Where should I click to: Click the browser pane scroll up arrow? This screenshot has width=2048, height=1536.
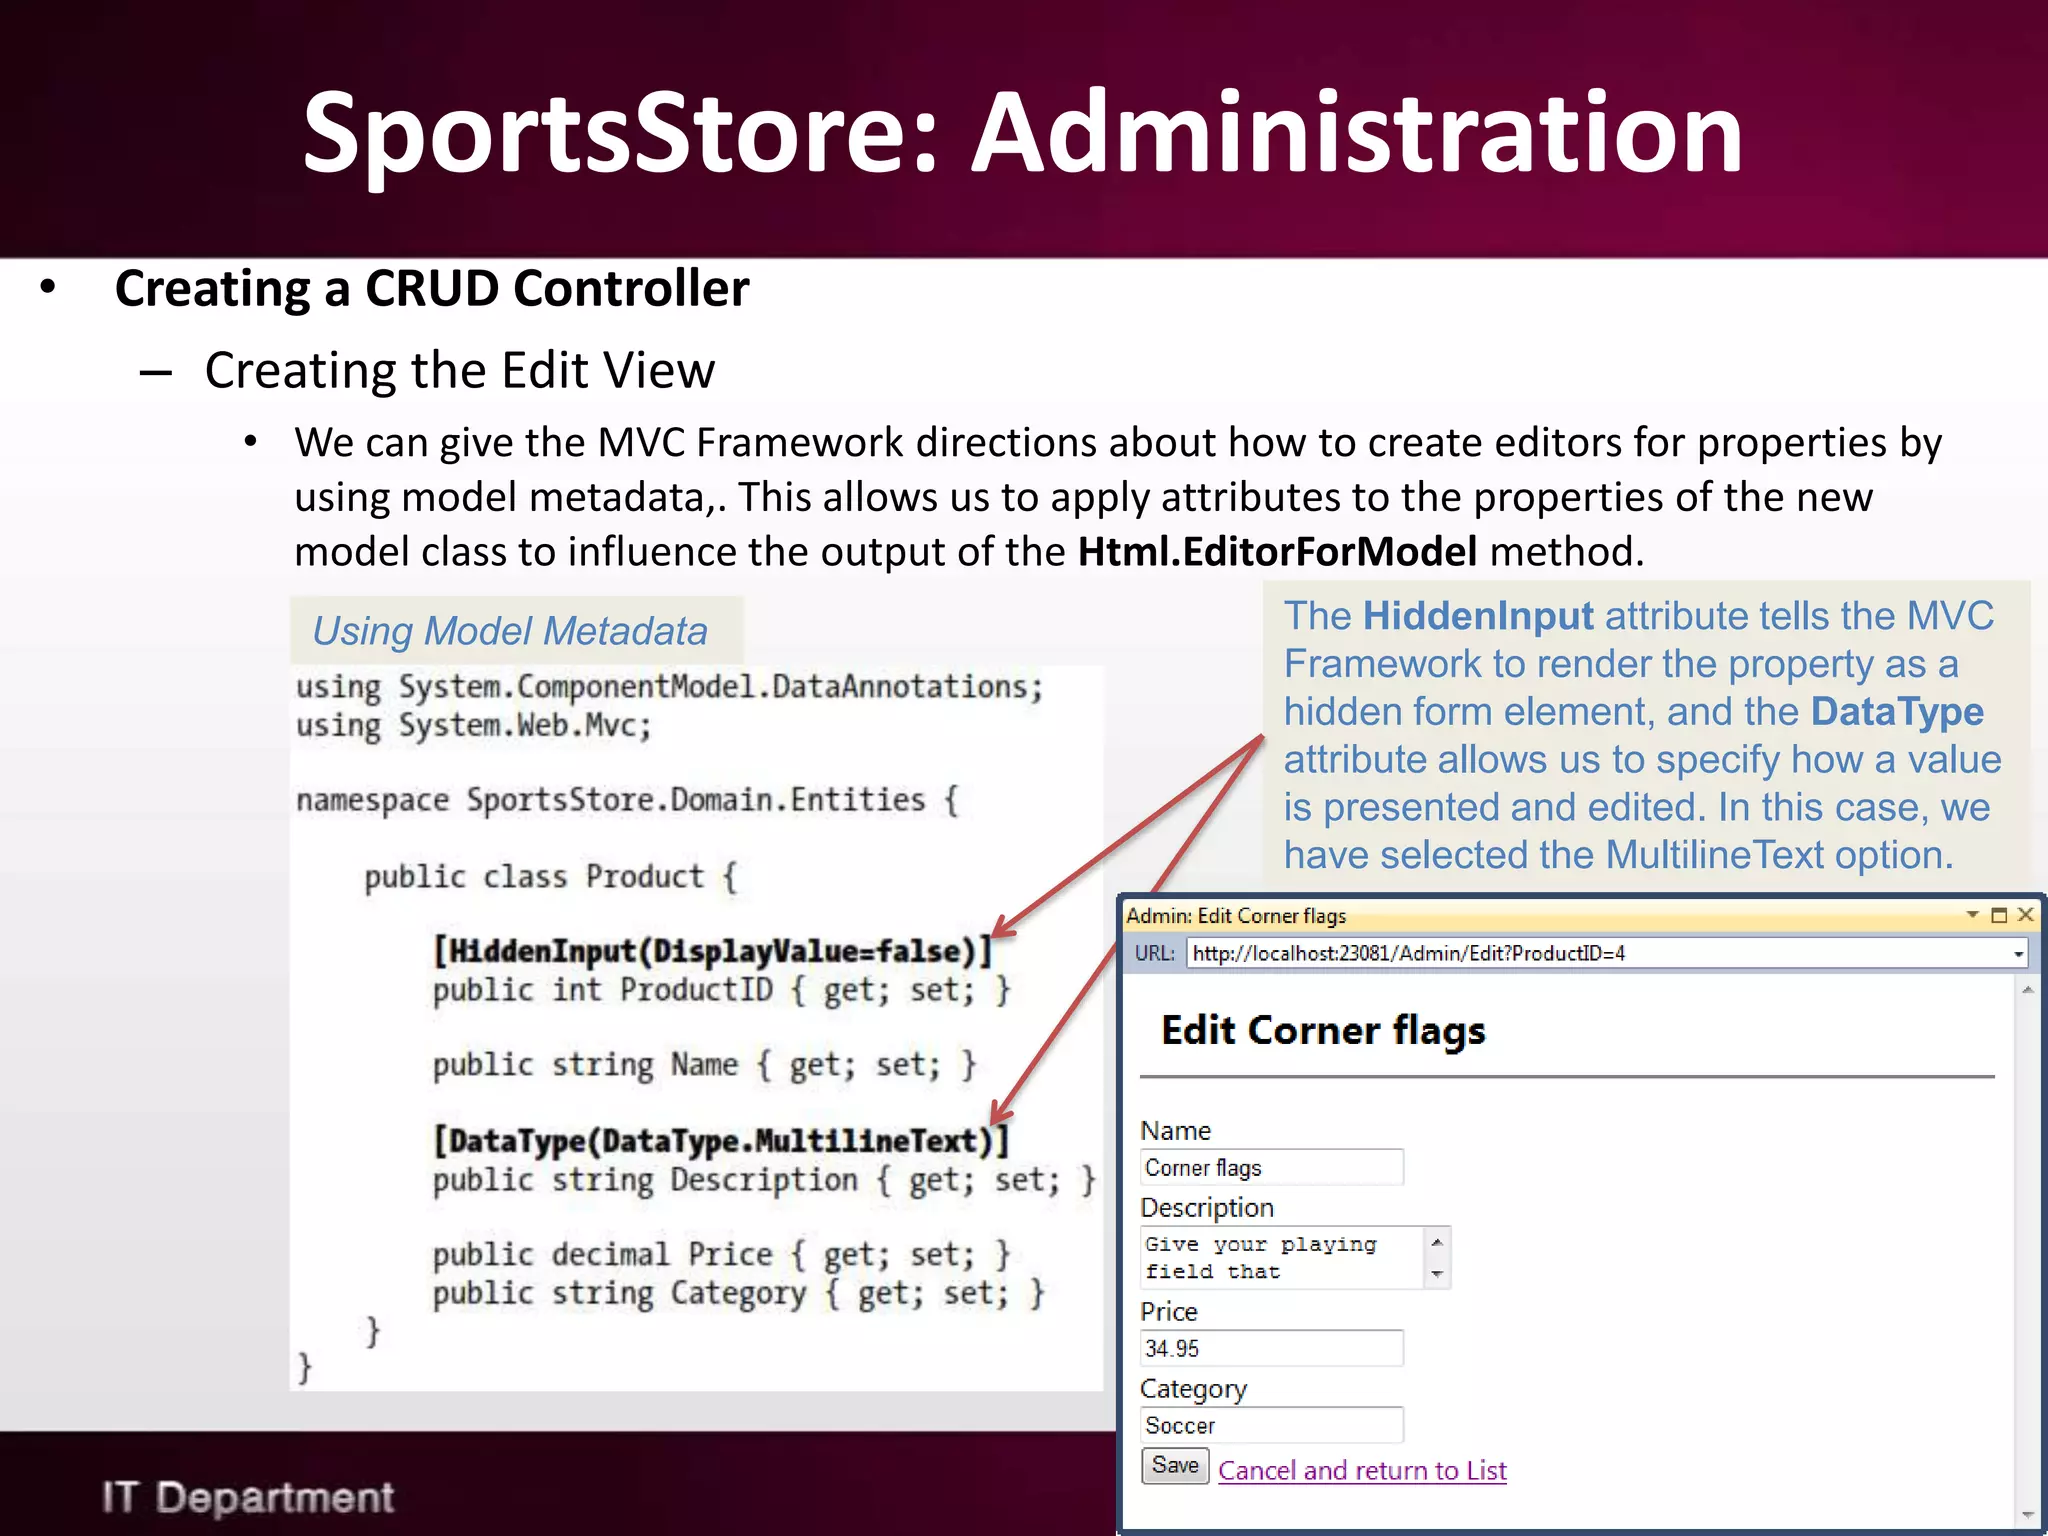tap(2028, 990)
